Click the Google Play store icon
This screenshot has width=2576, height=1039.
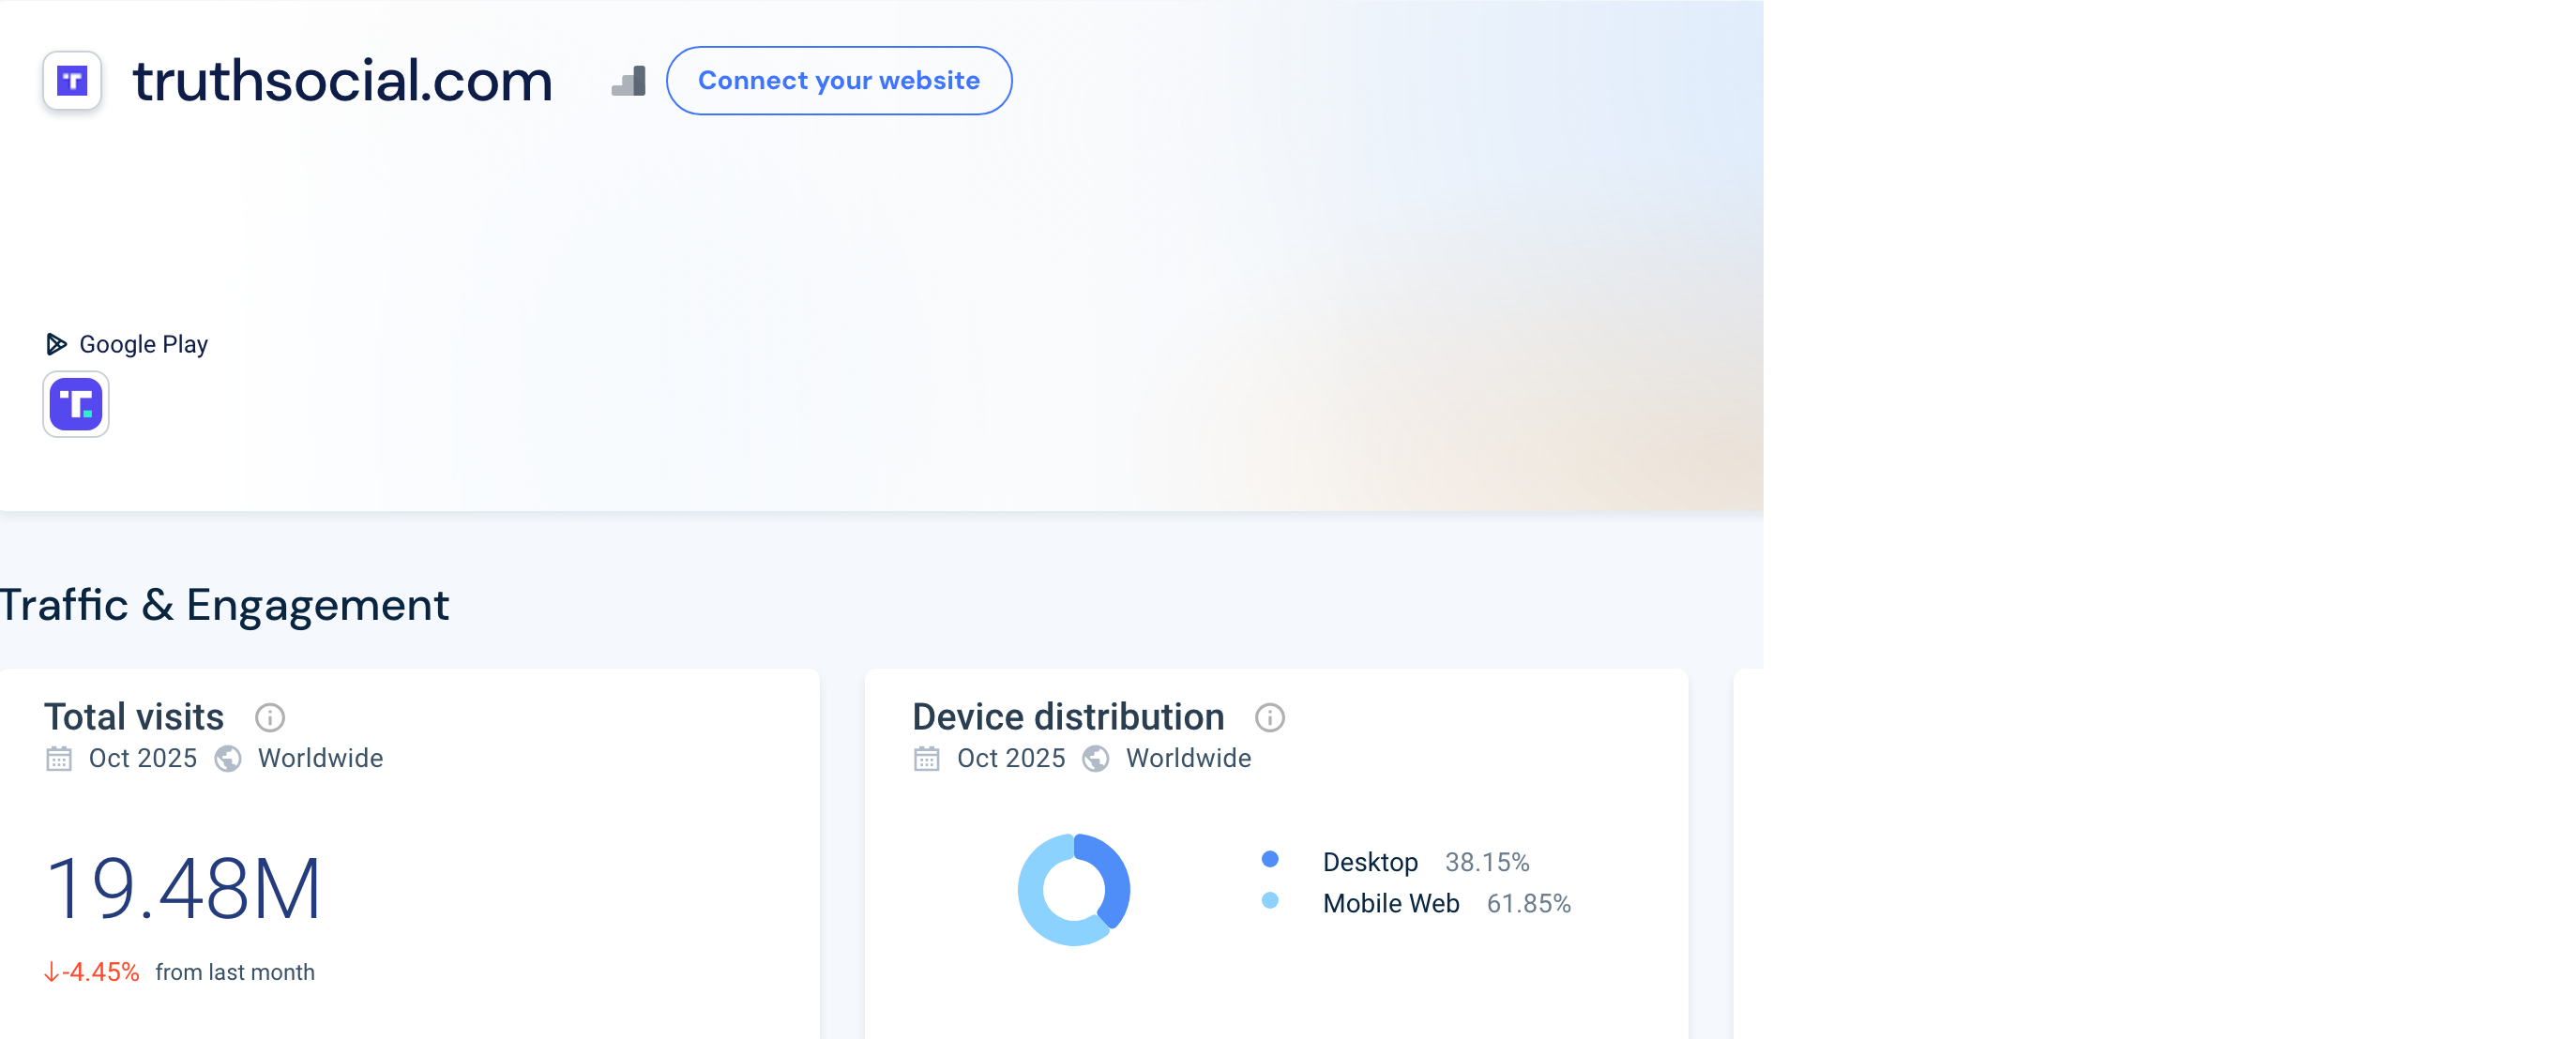click(56, 344)
